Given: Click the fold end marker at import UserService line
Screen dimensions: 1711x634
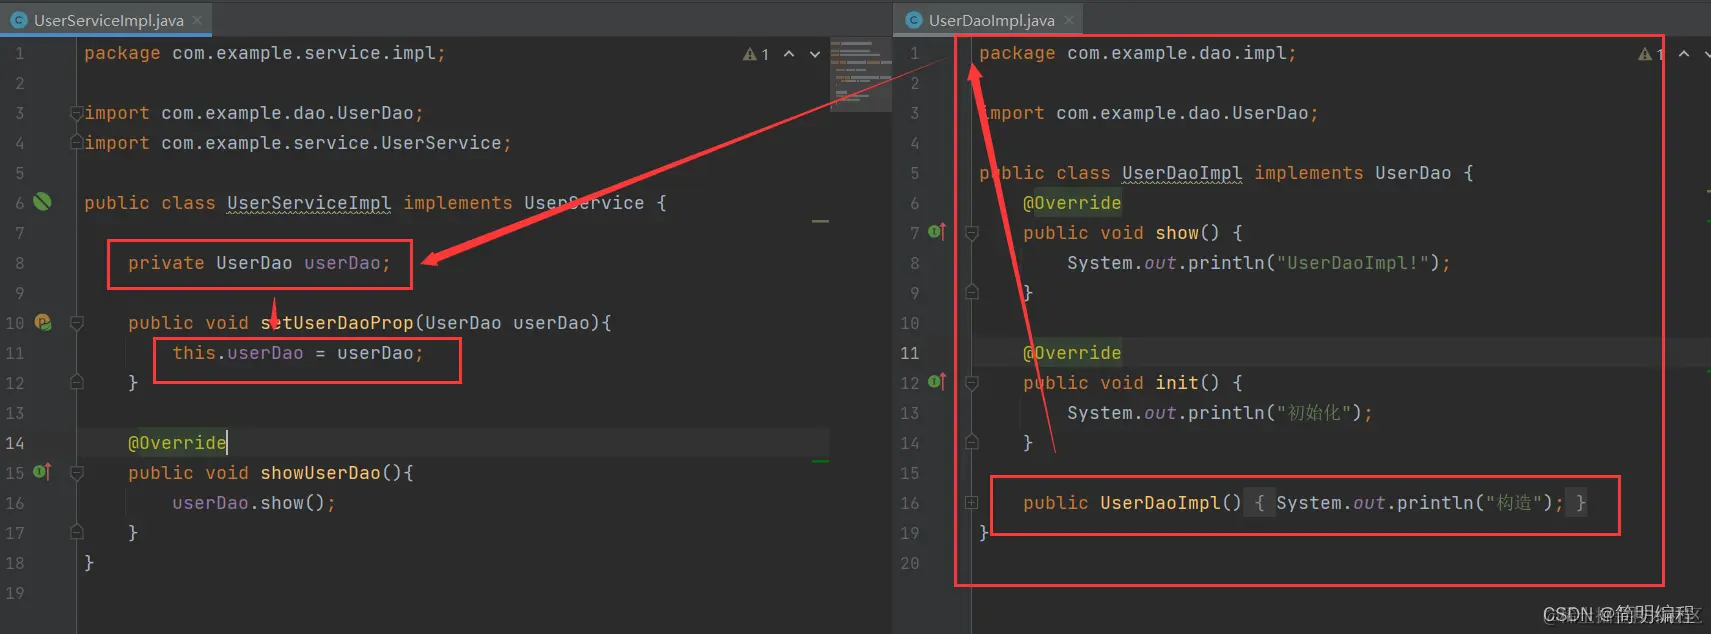Looking at the screenshot, I should click(x=76, y=143).
